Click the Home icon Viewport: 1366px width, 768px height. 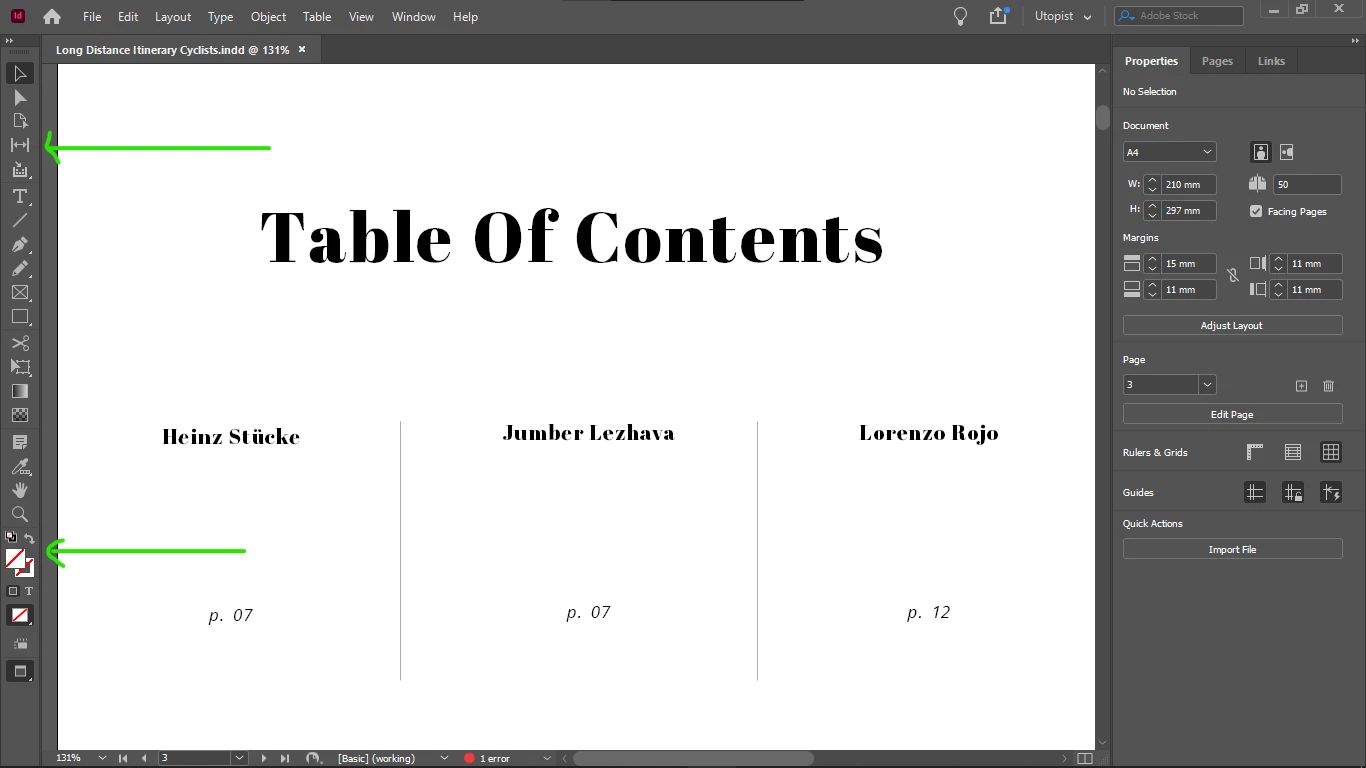52,16
